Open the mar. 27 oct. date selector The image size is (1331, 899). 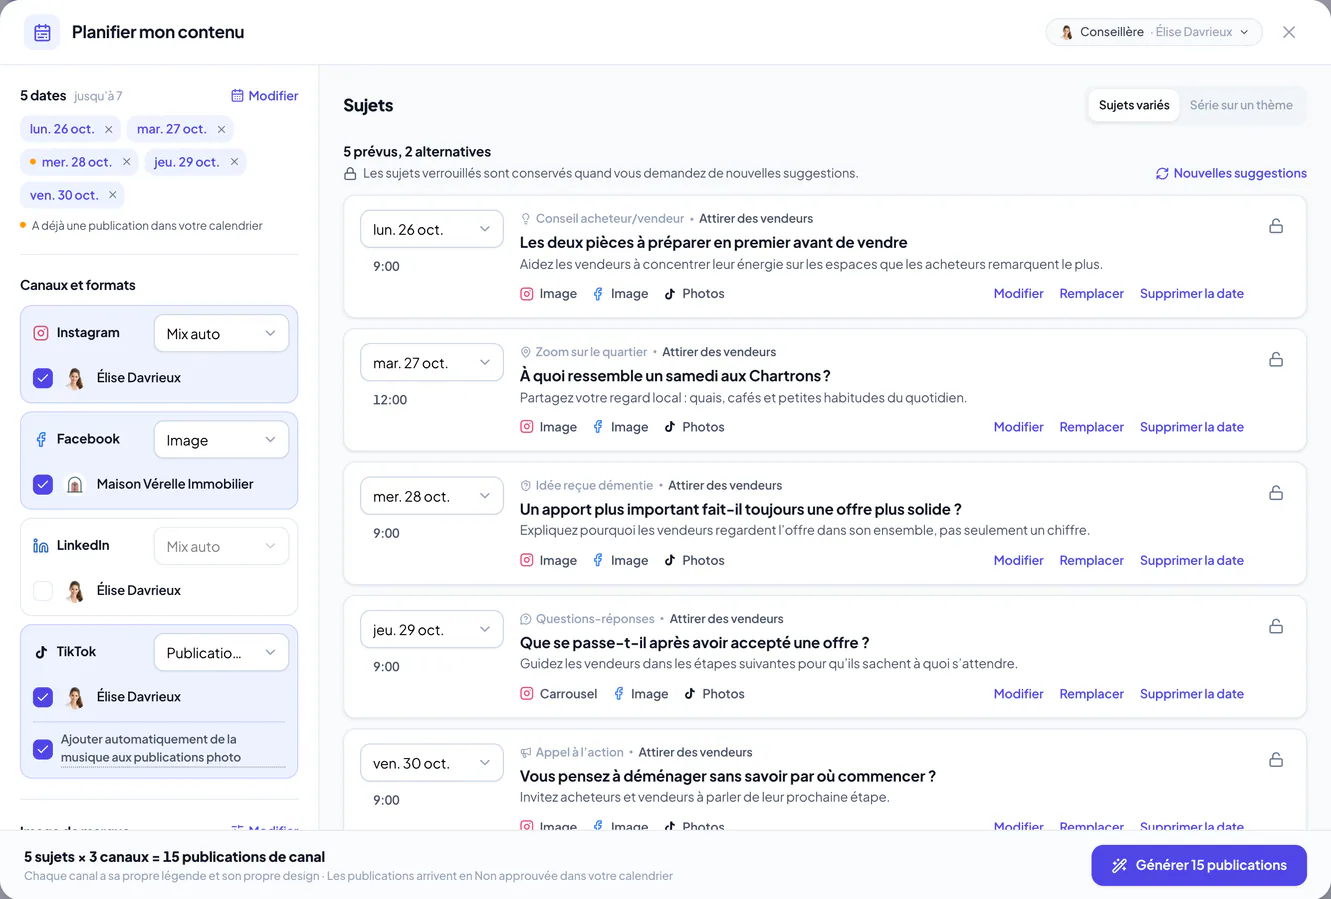coord(432,363)
